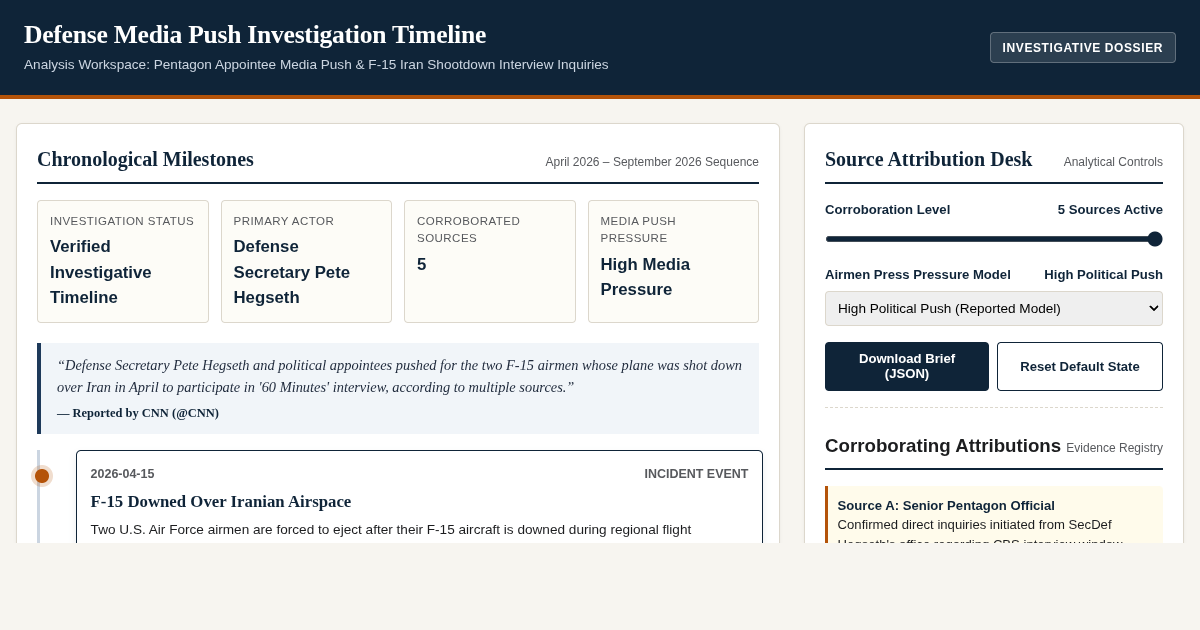Click the '2026-04-15' date label
This screenshot has width=1200, height=630.
[122, 474]
